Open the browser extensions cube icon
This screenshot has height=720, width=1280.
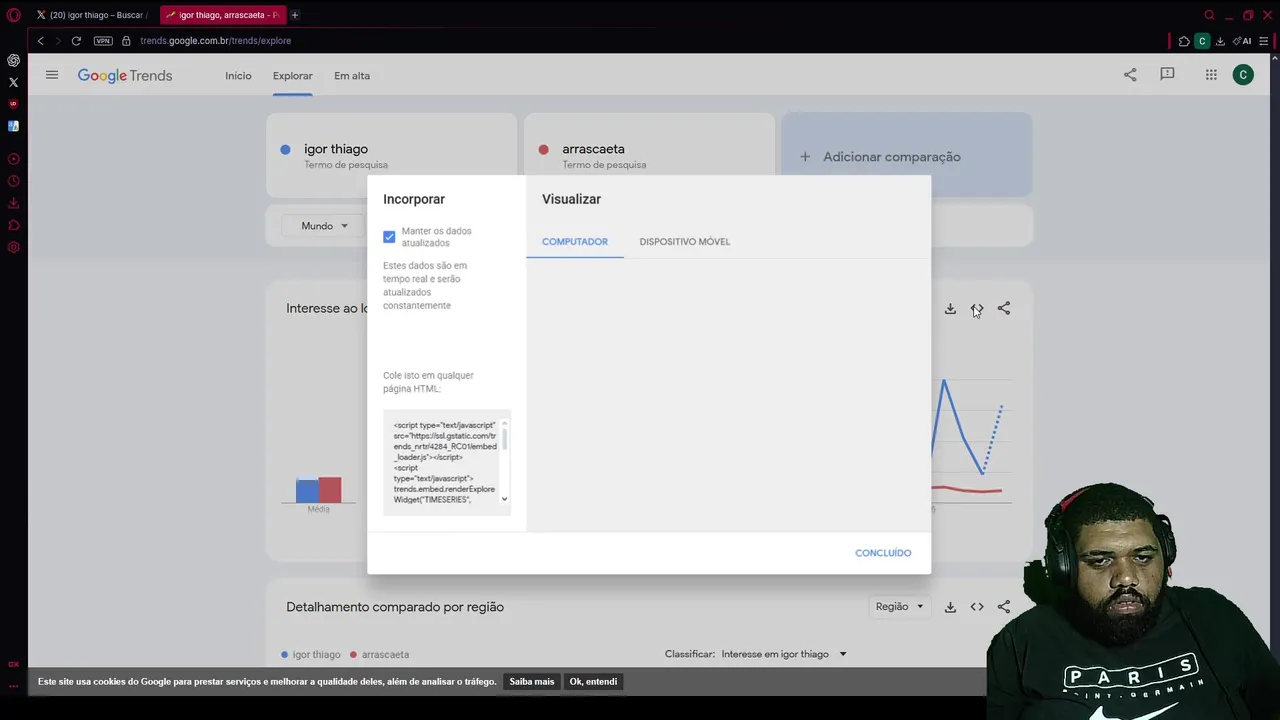click(1184, 41)
